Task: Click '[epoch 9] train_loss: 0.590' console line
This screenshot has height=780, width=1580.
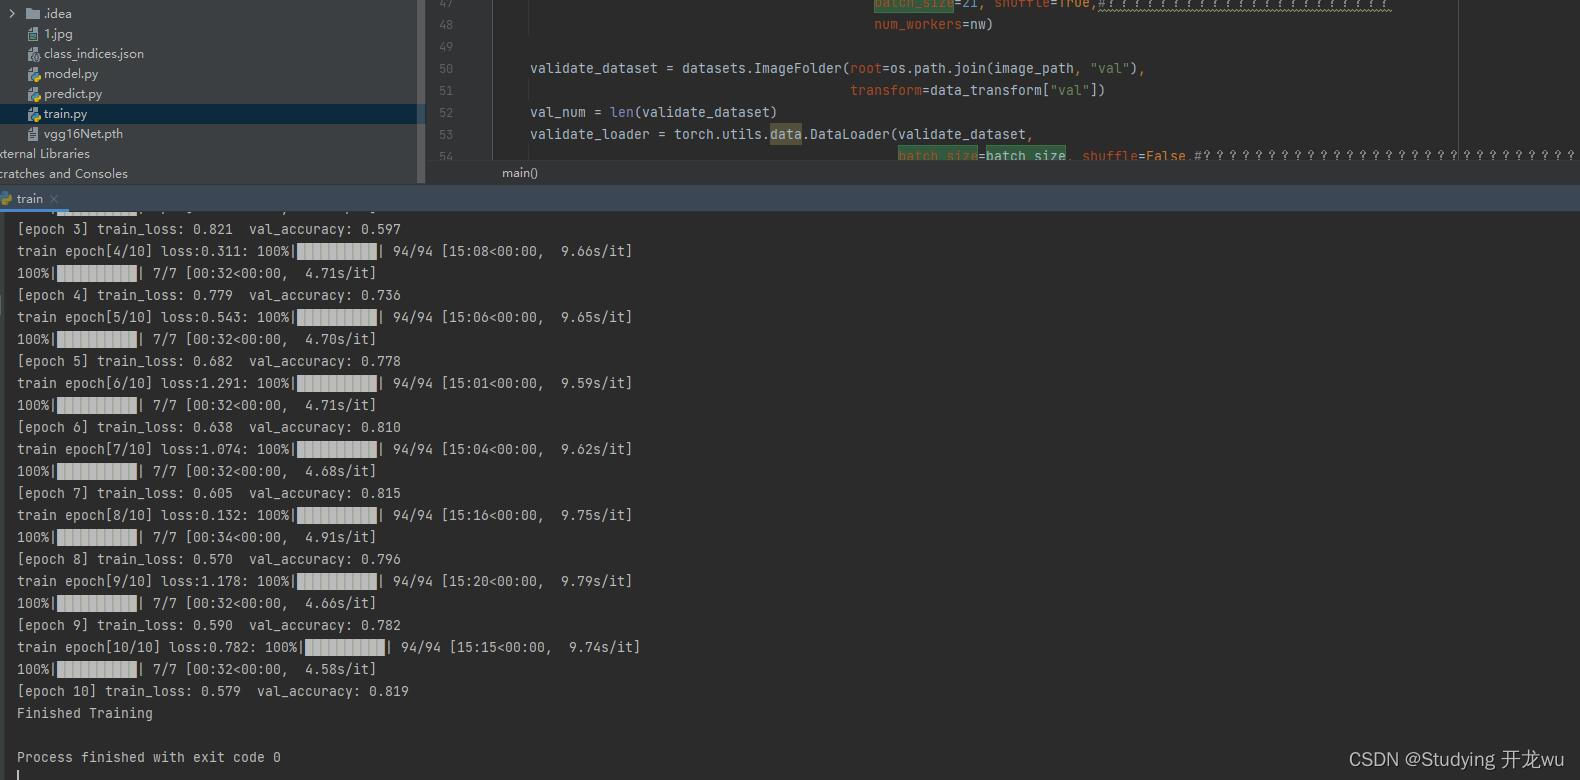Action: [209, 626]
